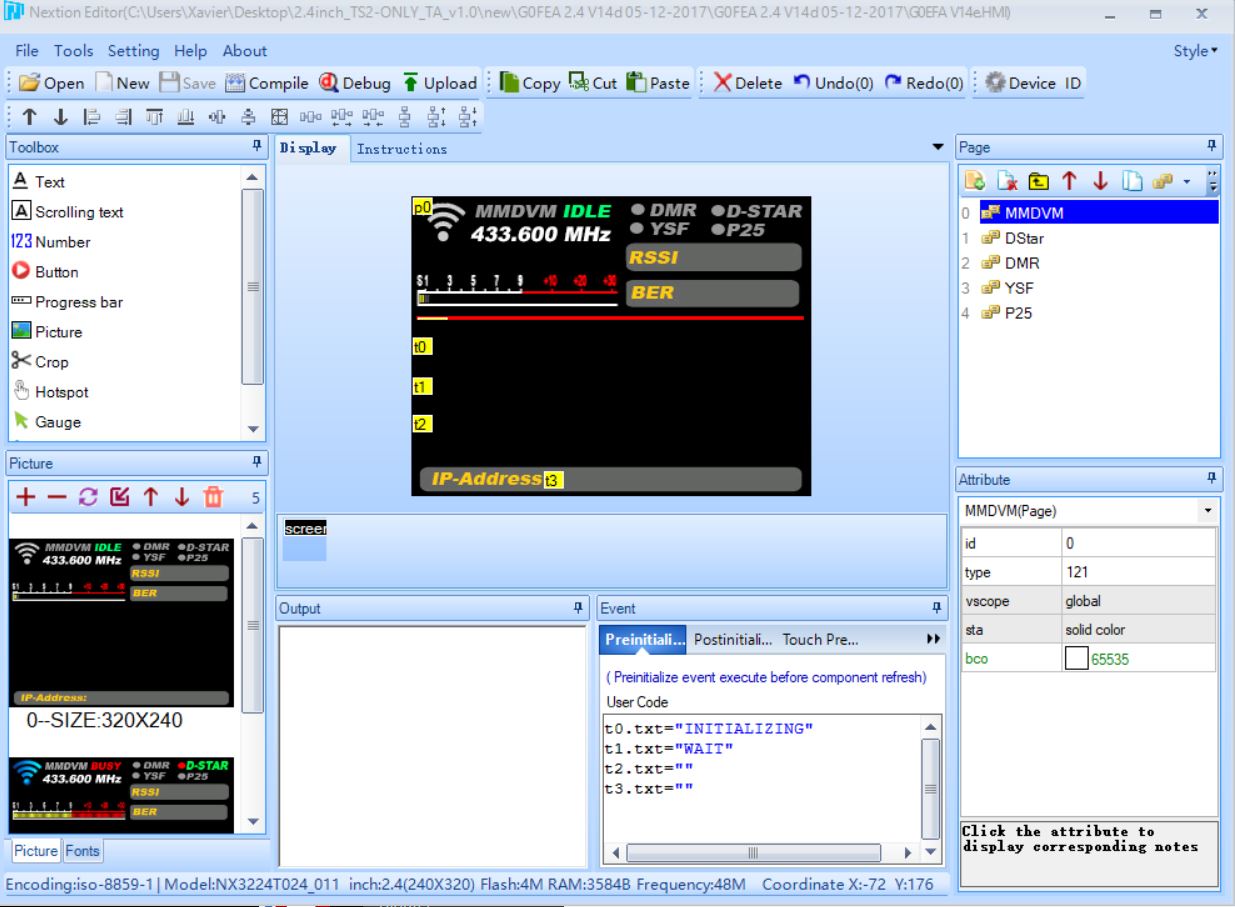Screen dimensions: 1235x907
Task: Expand the display area tab dropdown arrow
Action: click(x=938, y=148)
